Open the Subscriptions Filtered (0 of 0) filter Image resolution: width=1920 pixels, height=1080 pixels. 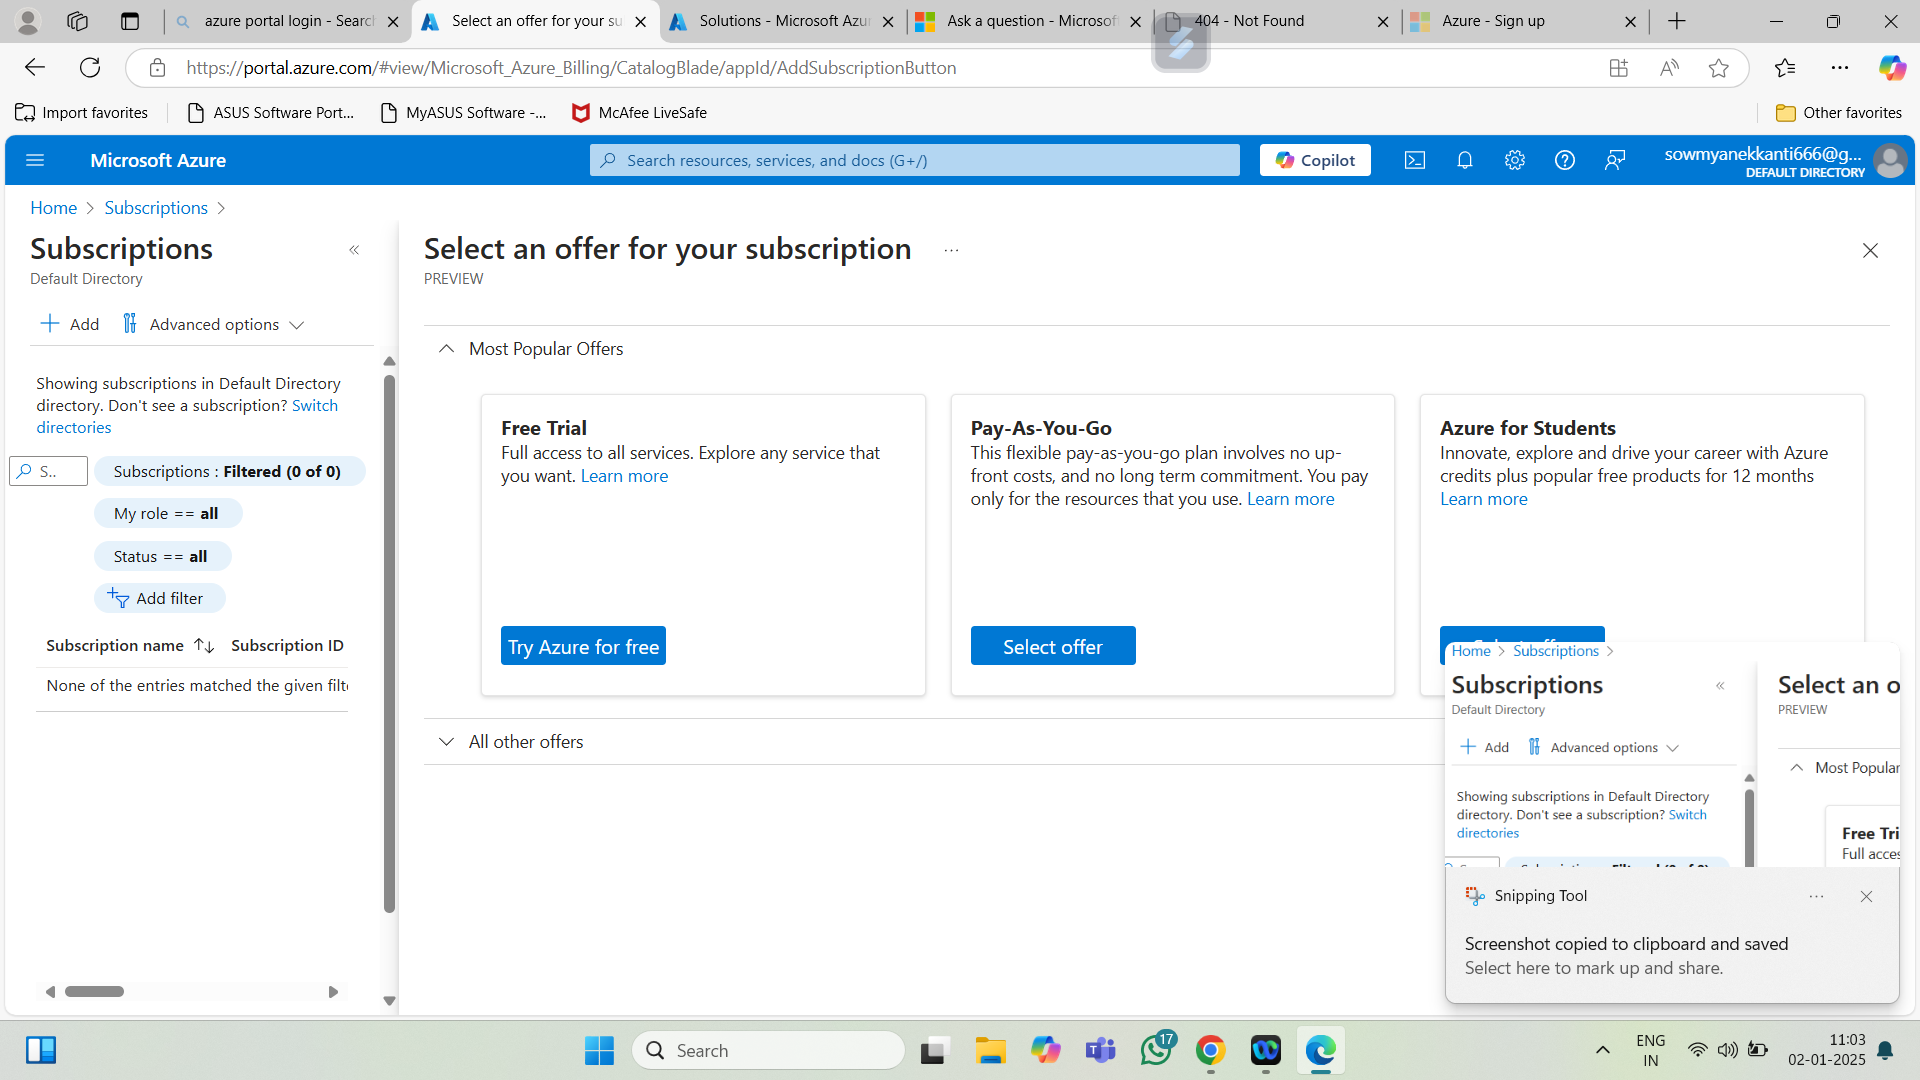click(x=229, y=471)
